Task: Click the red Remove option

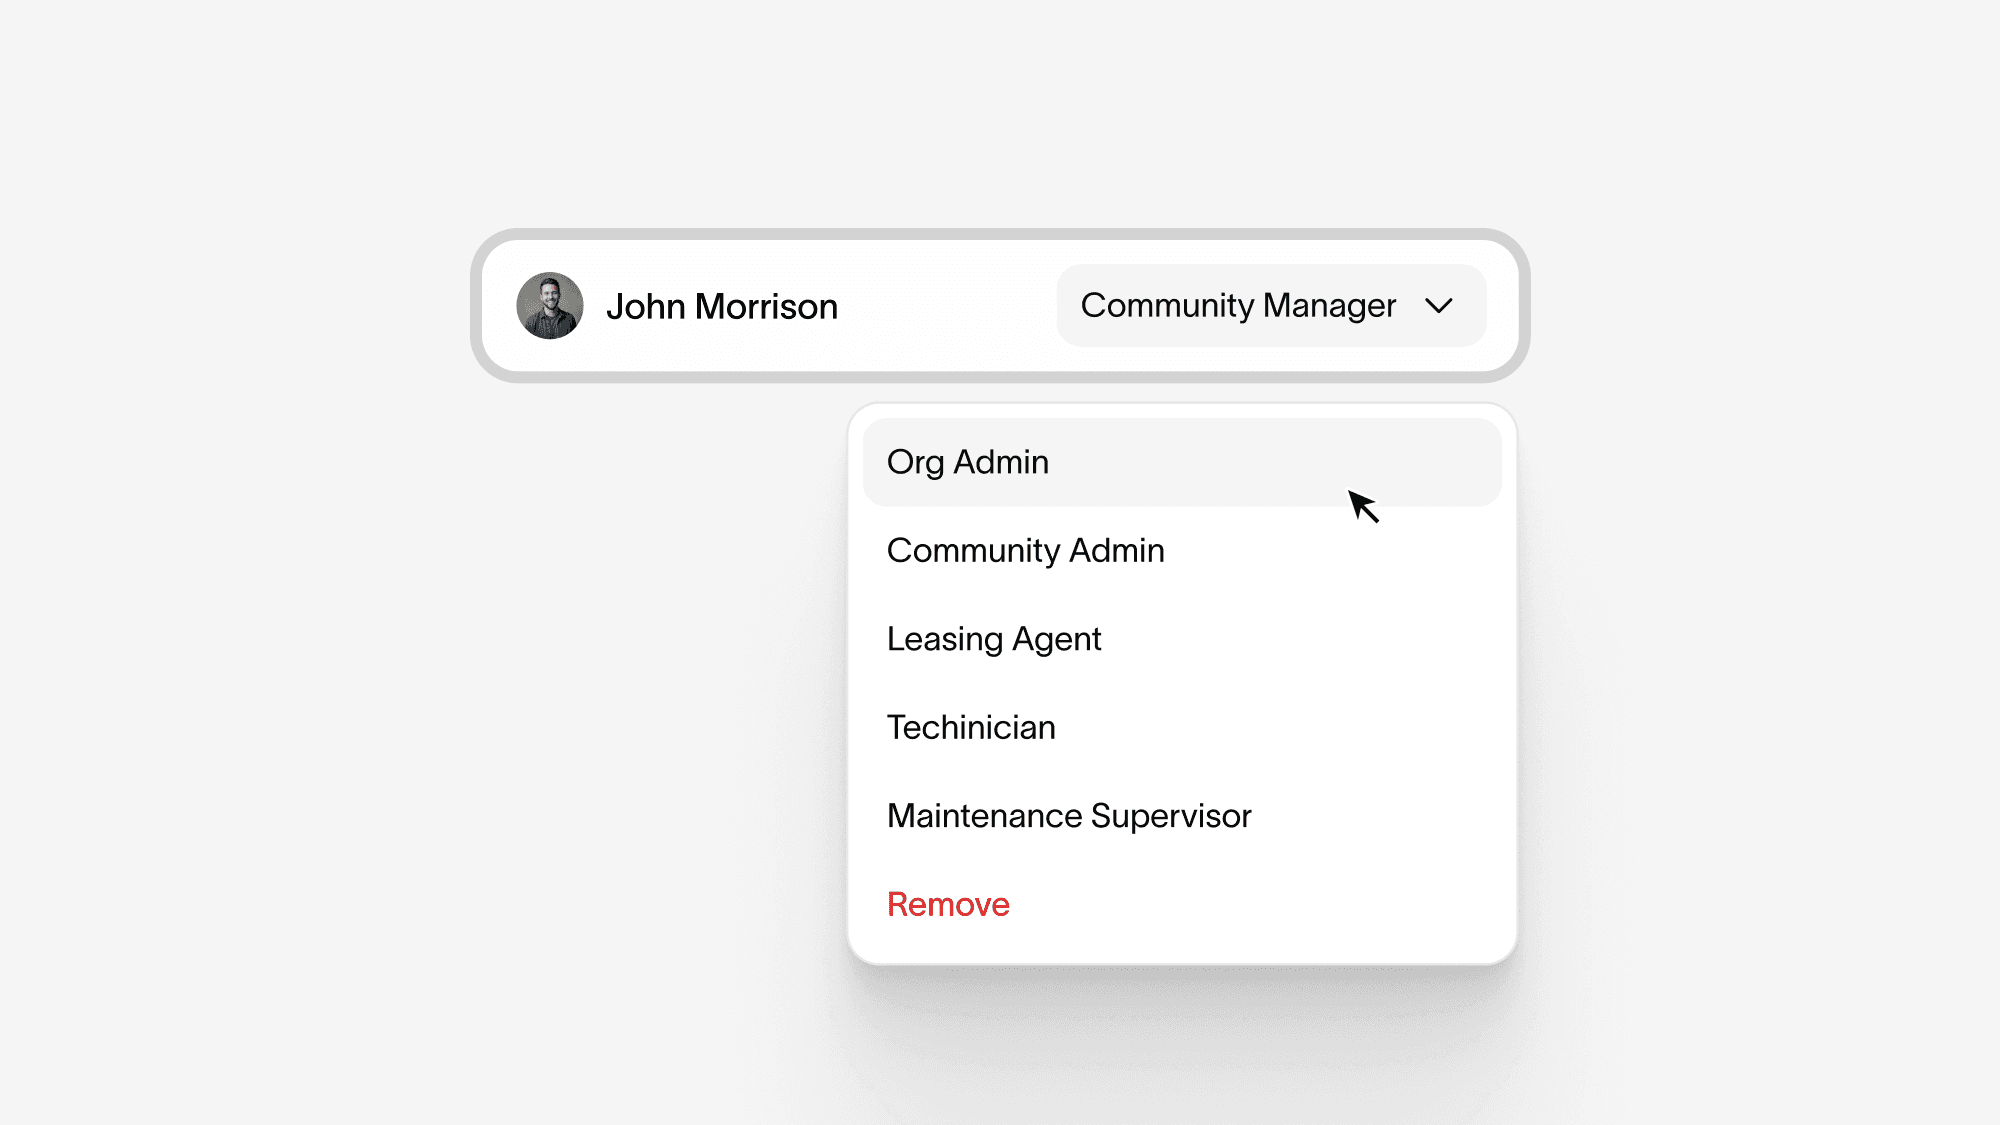Action: (1182, 904)
